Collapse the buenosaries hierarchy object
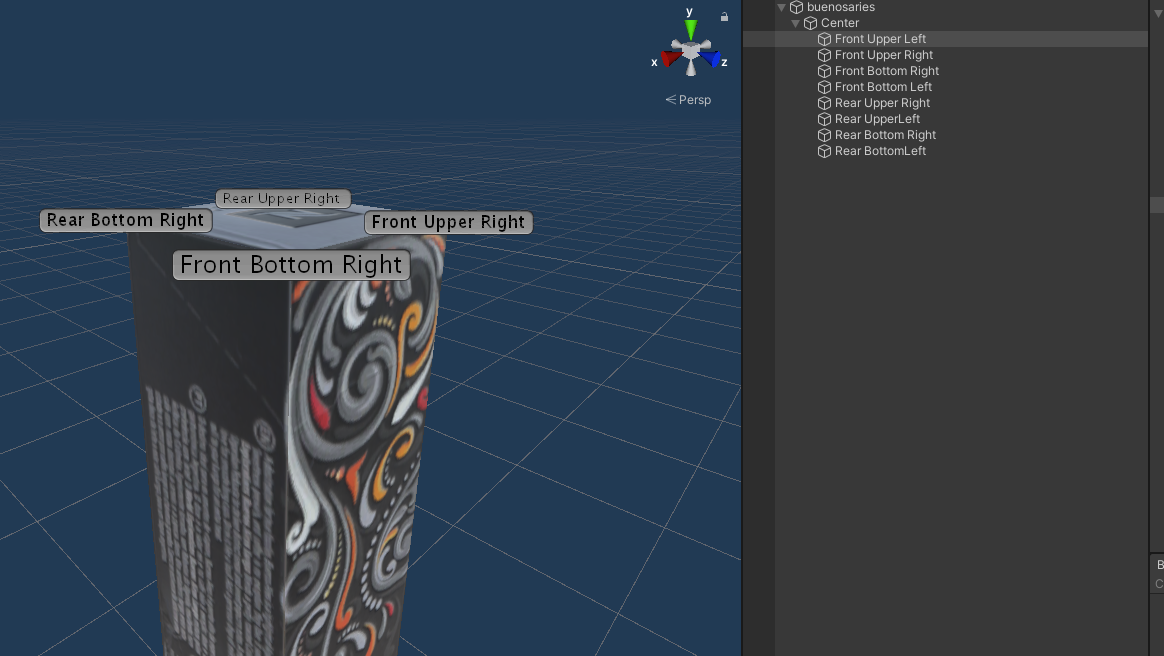This screenshot has height=656, width=1164. coord(782,7)
